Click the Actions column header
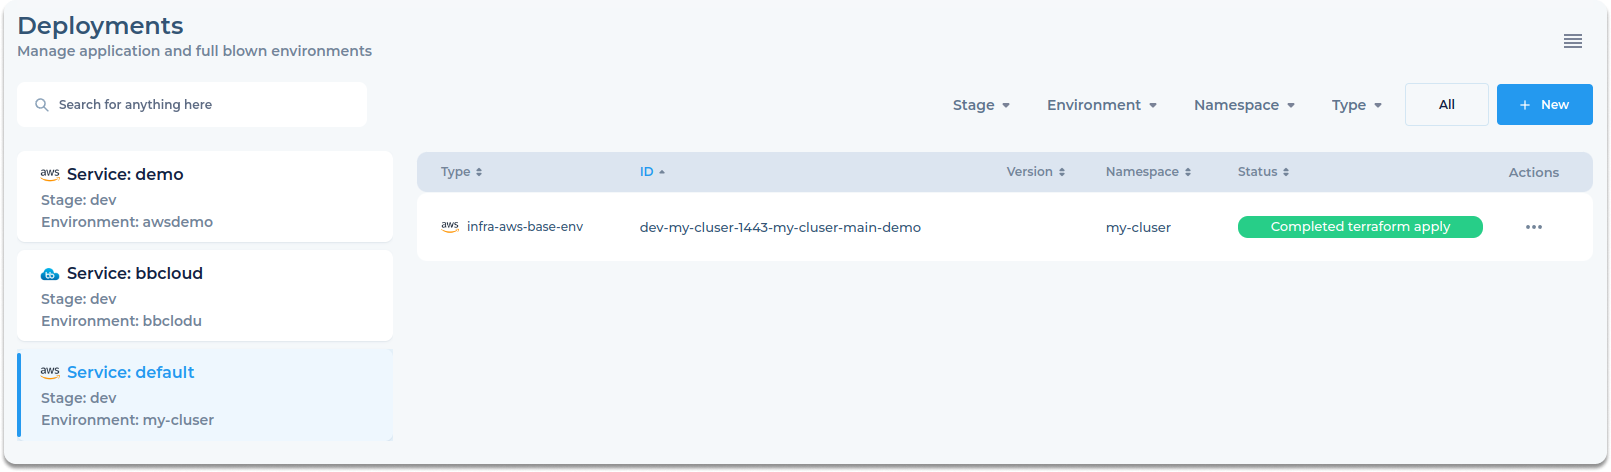 coord(1534,172)
